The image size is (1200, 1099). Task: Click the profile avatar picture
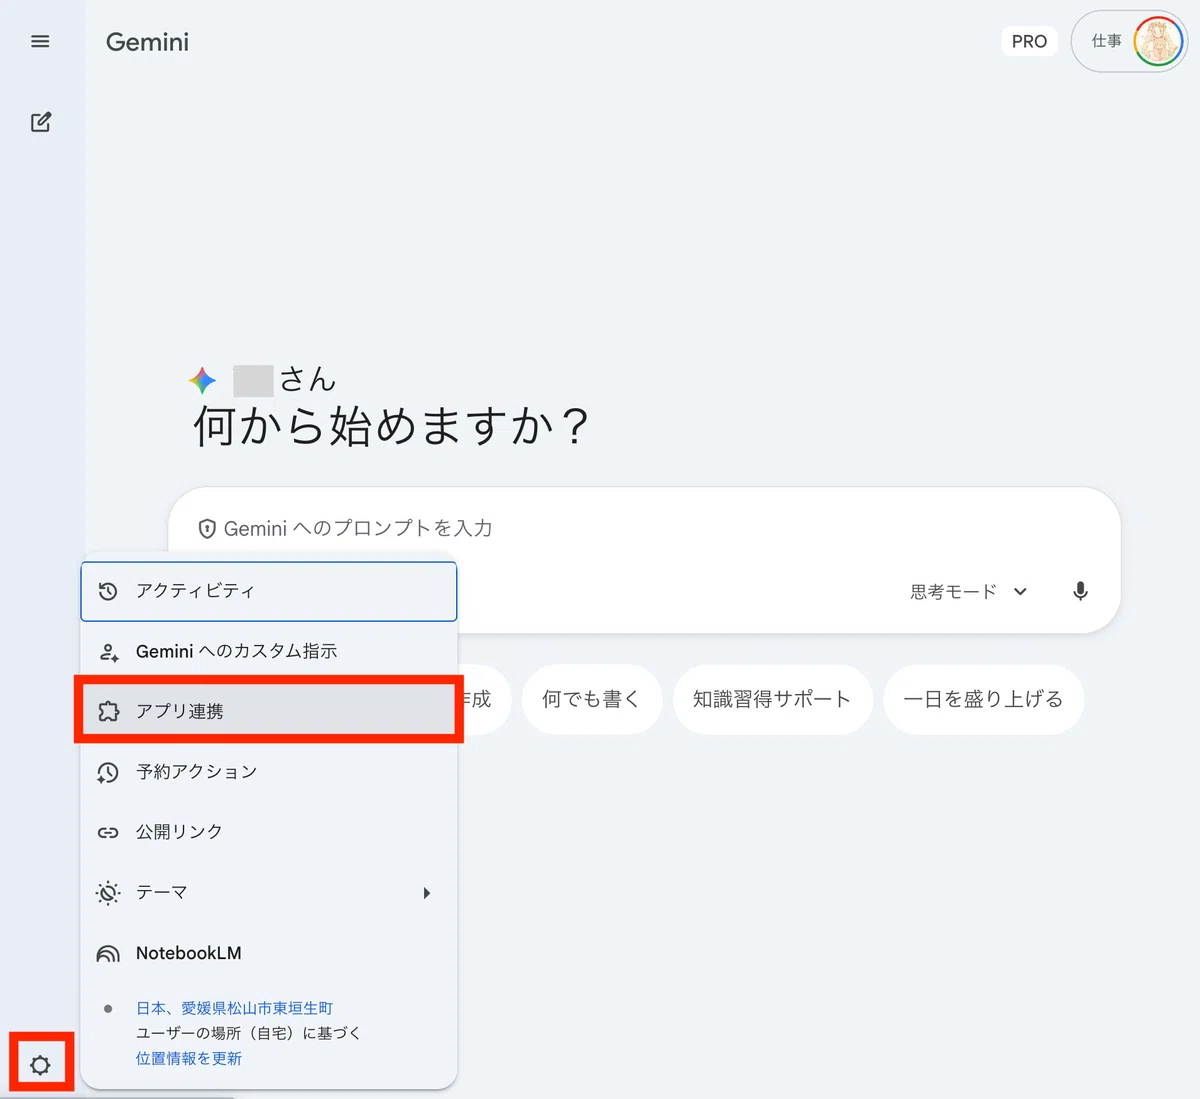[1158, 42]
